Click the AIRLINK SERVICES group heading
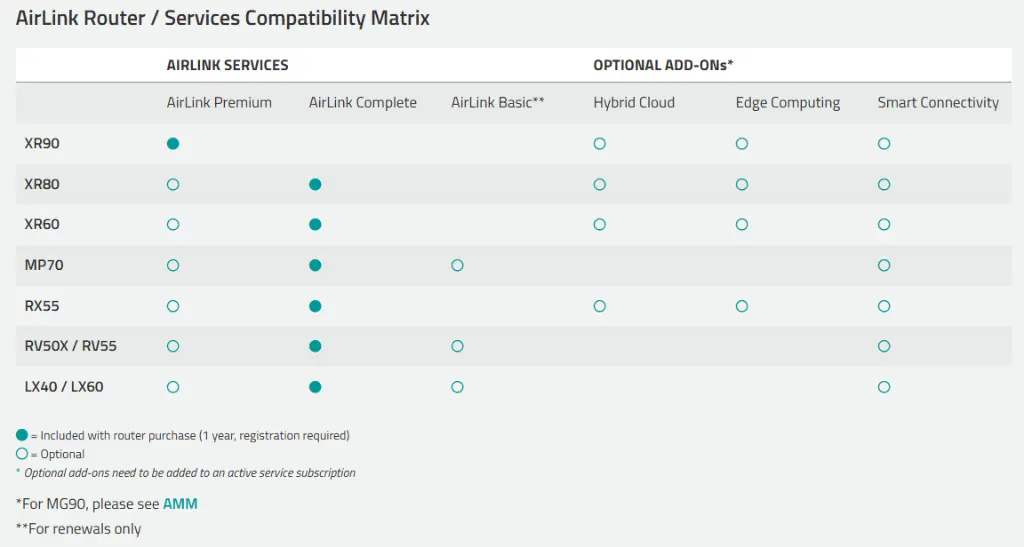 227,65
